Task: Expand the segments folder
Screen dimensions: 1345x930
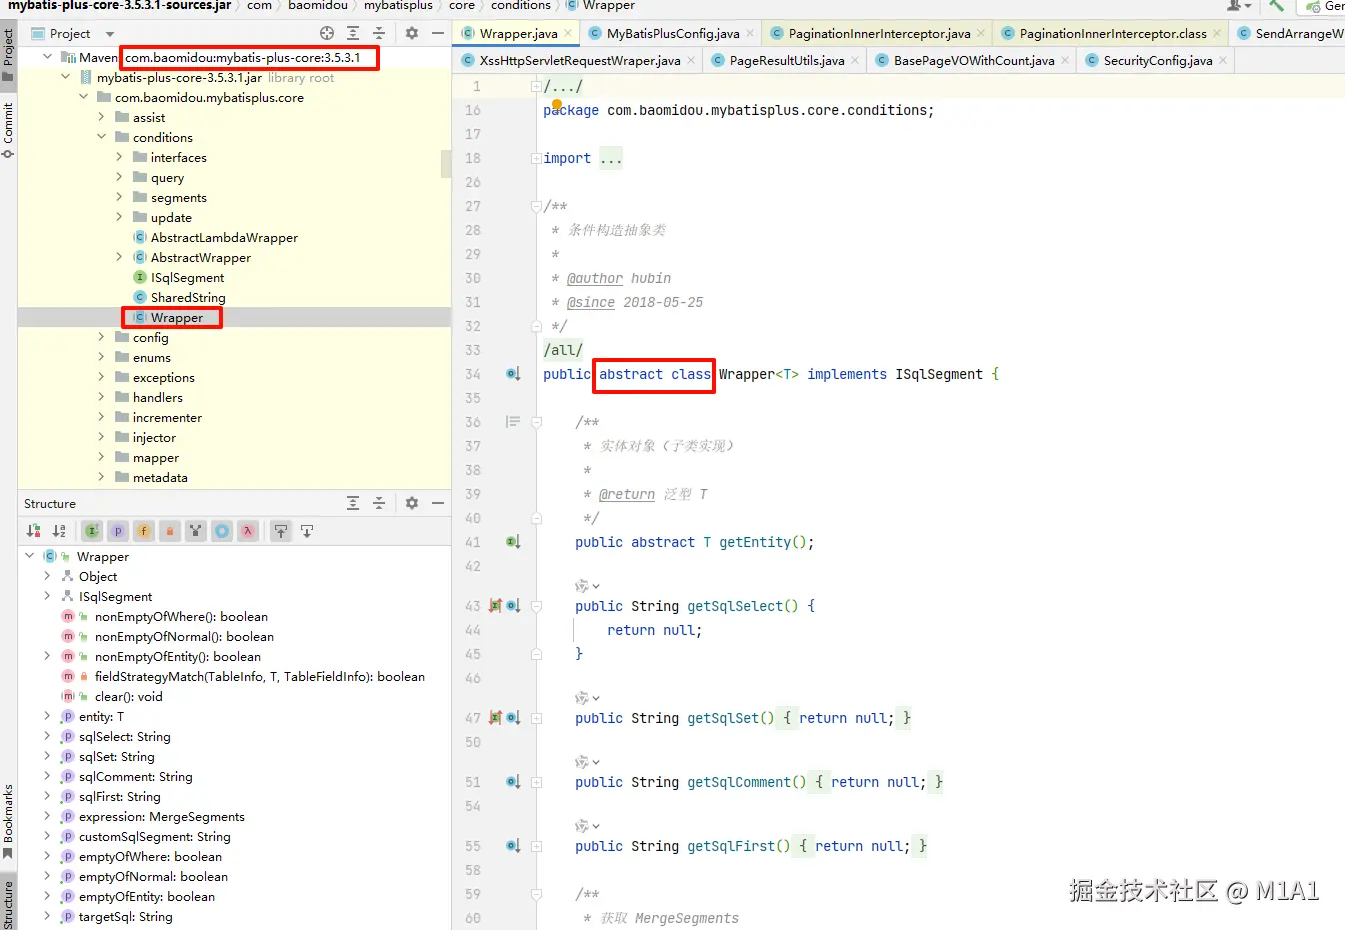Action: [119, 198]
